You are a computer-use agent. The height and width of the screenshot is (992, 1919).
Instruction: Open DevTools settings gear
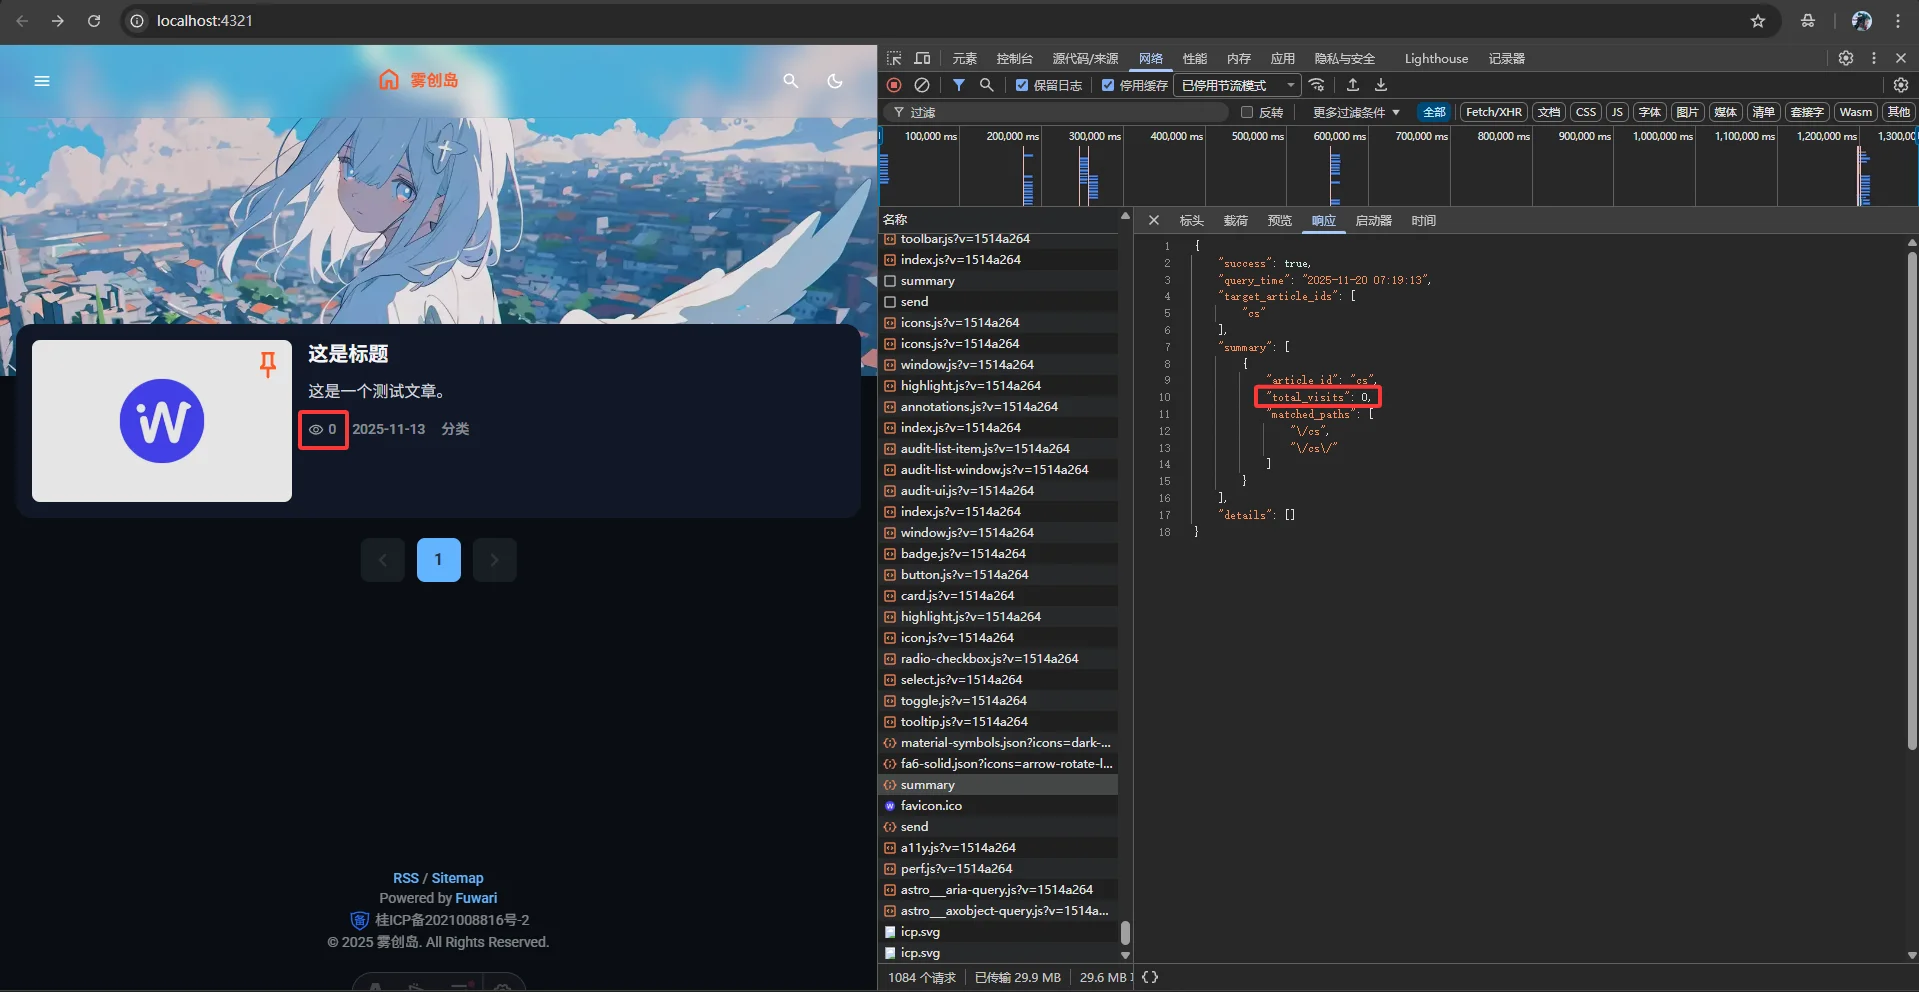coord(1845,58)
